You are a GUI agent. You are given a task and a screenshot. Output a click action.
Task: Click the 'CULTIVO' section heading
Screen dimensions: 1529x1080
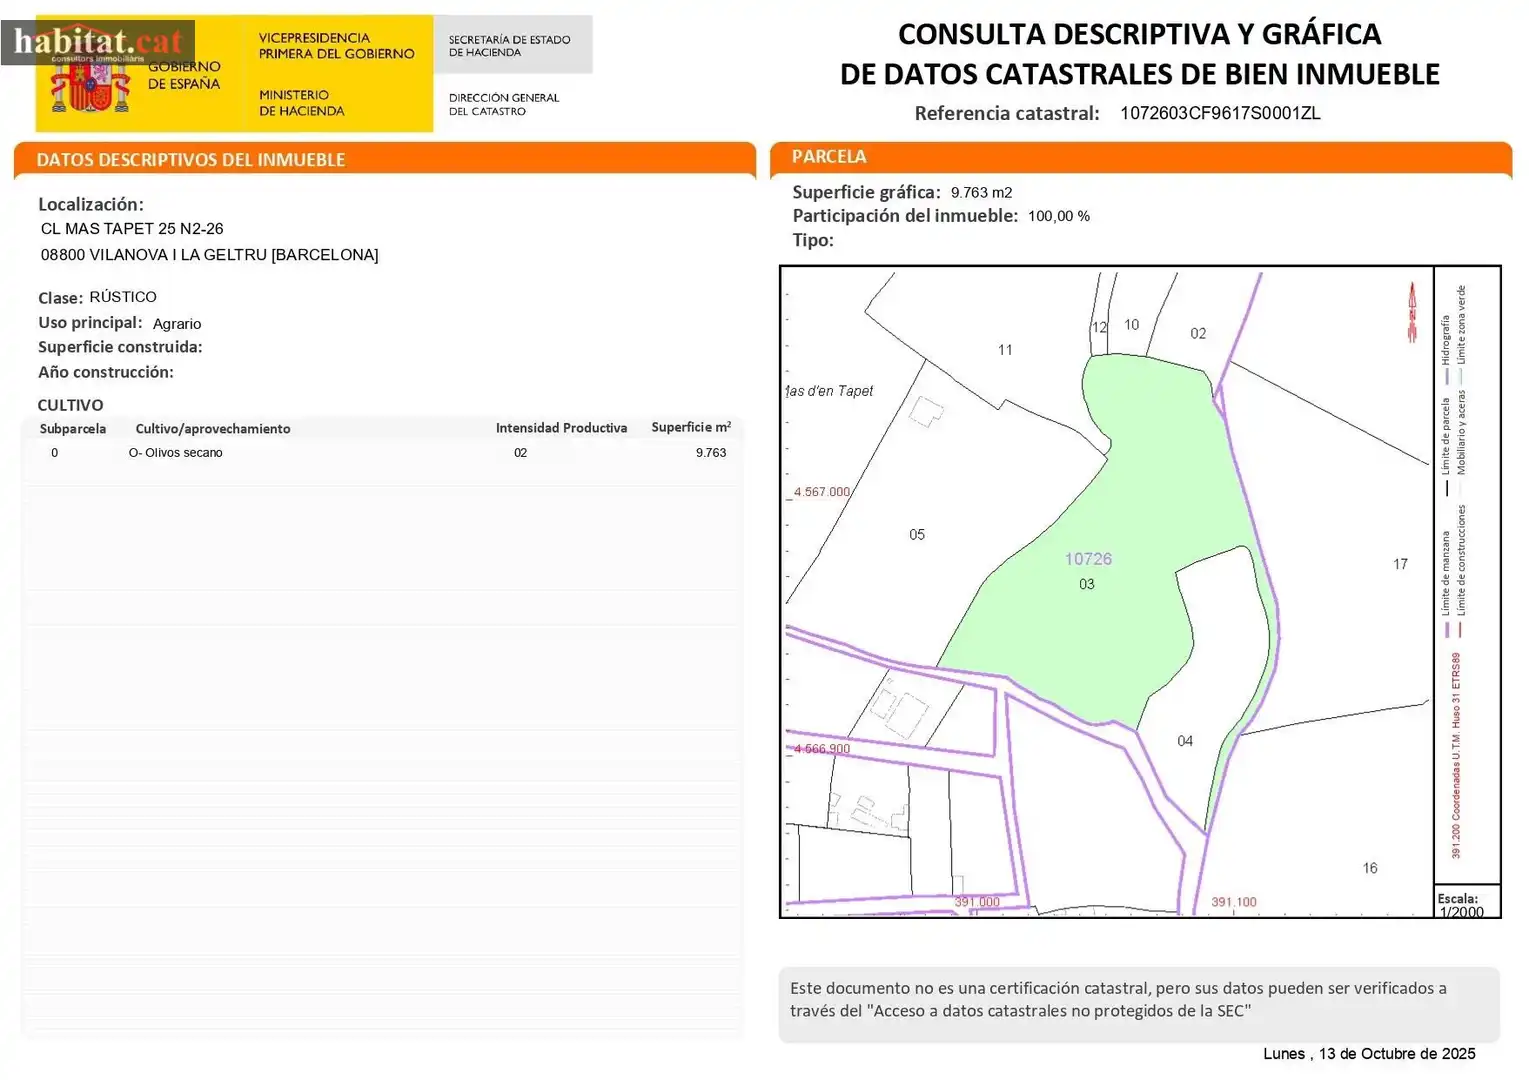[70, 405]
